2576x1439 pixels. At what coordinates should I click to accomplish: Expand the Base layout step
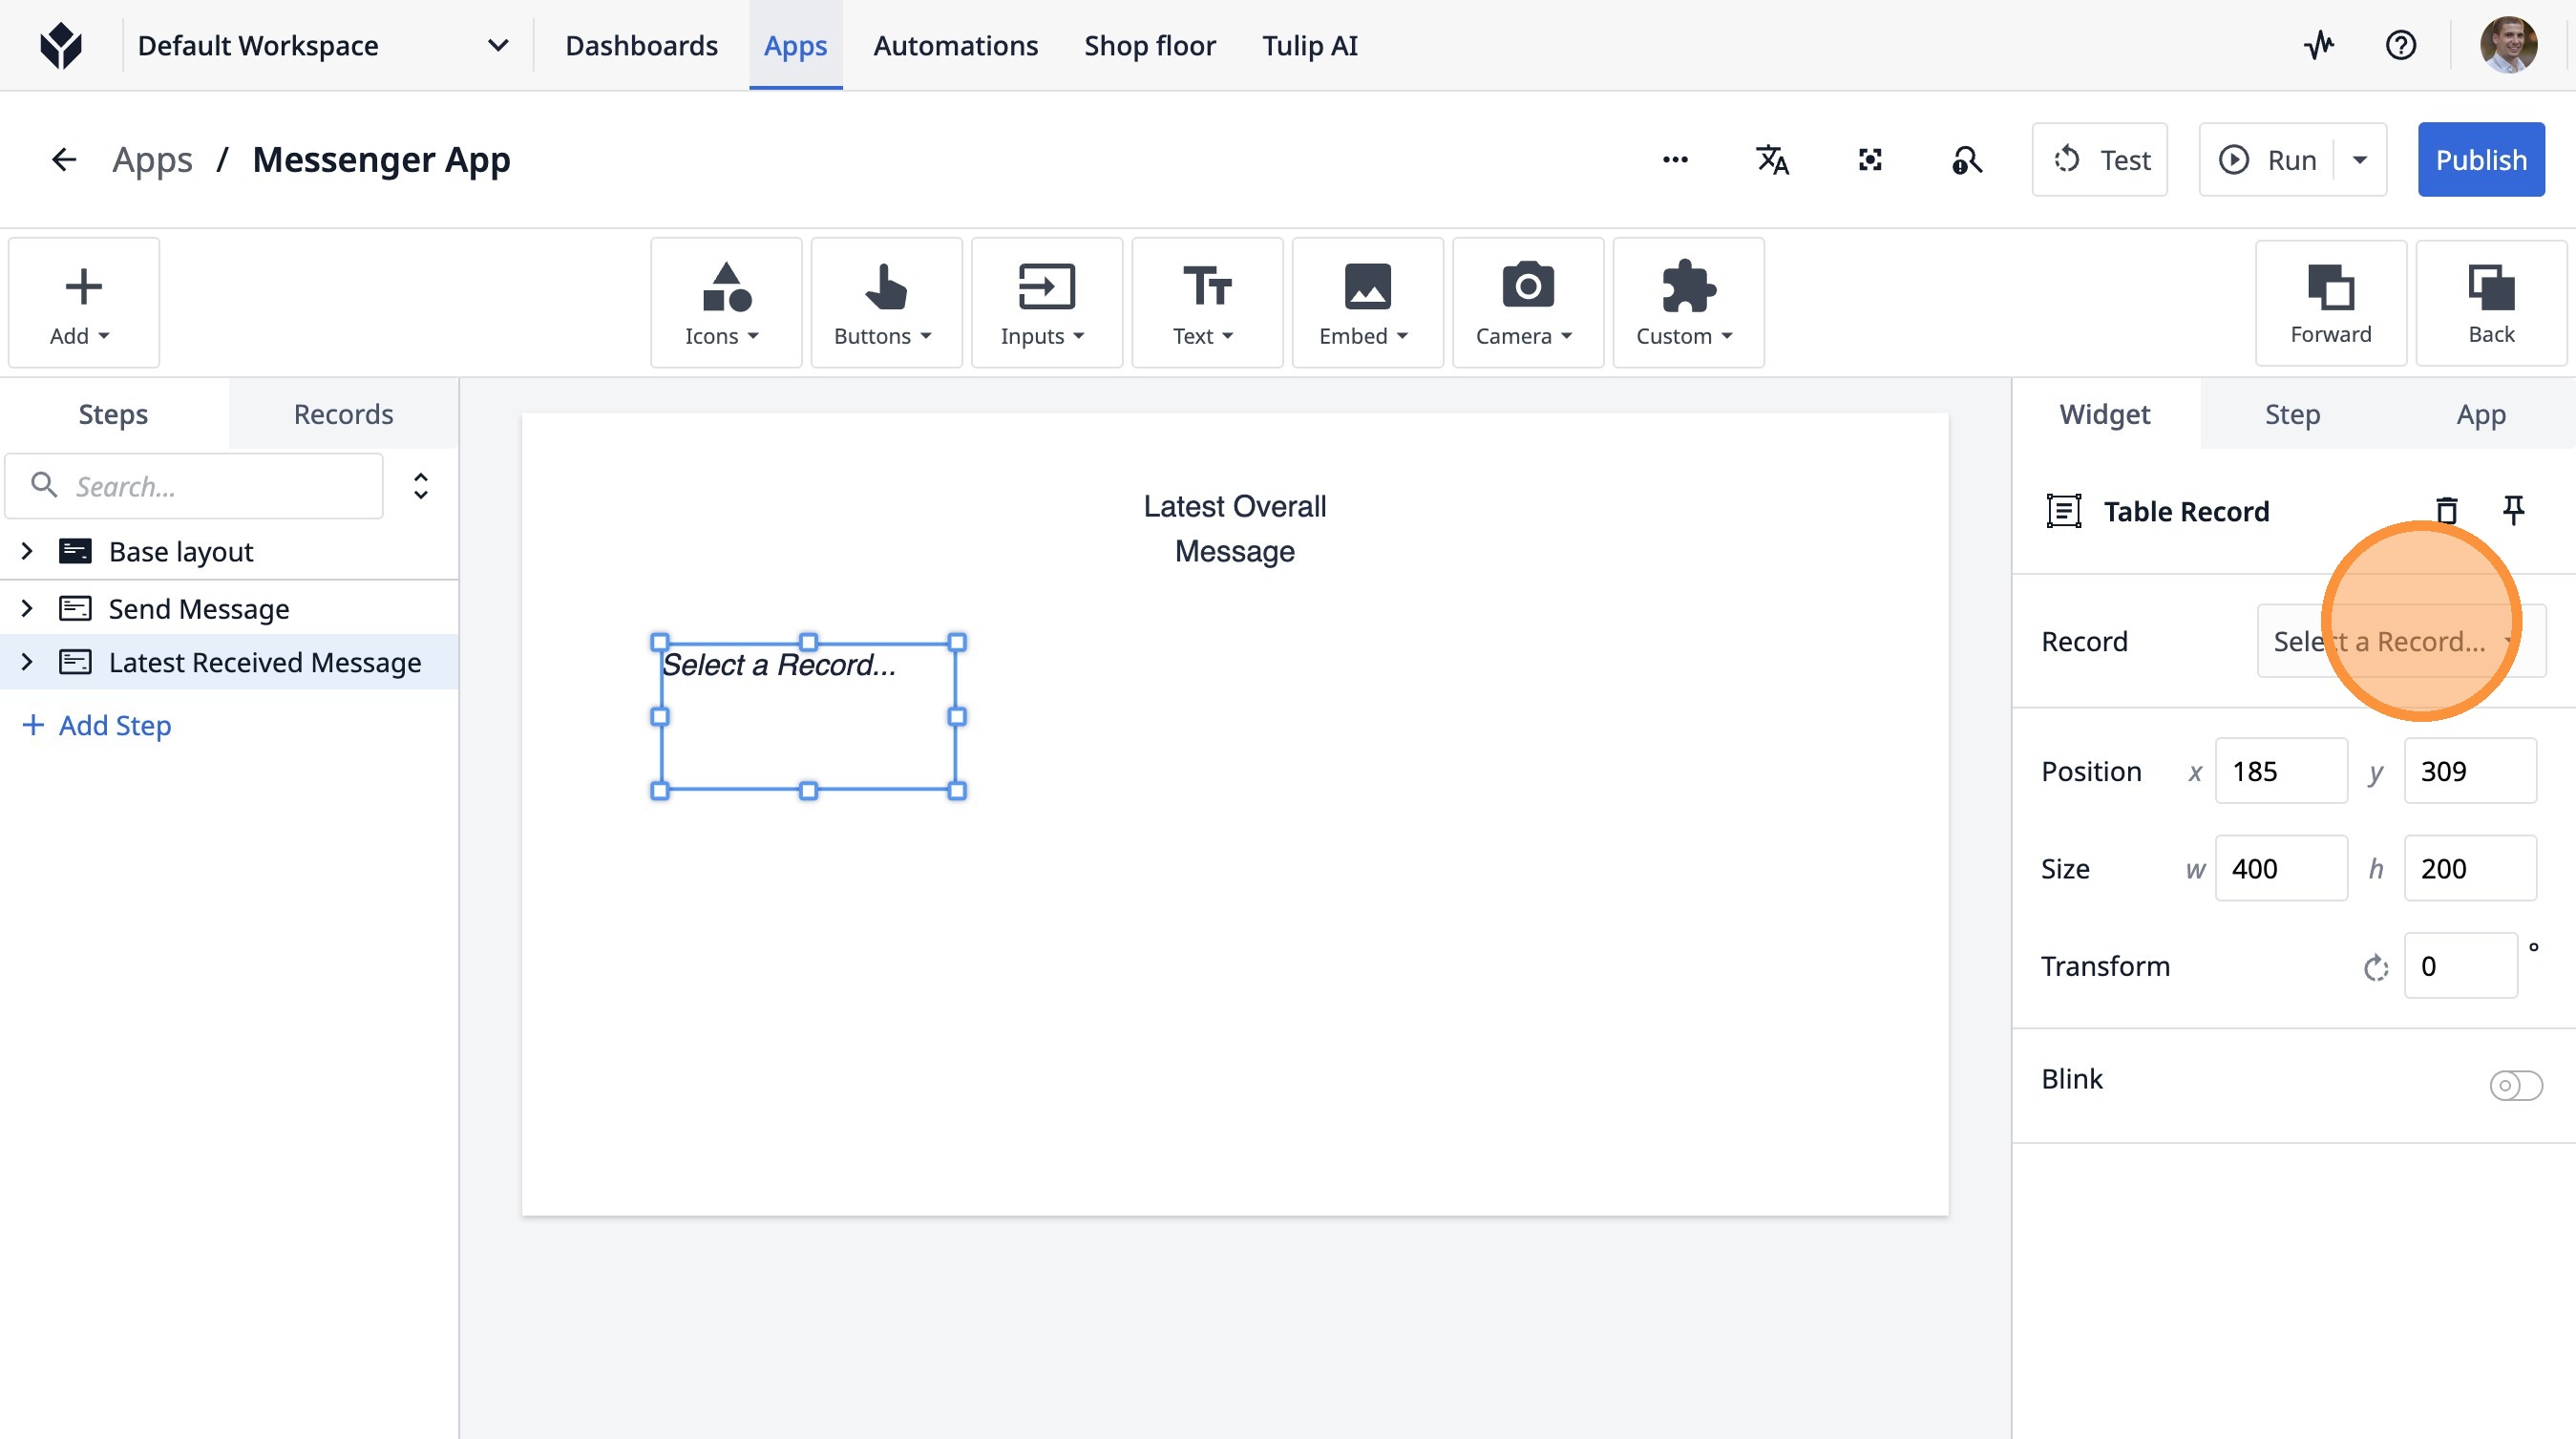27,551
